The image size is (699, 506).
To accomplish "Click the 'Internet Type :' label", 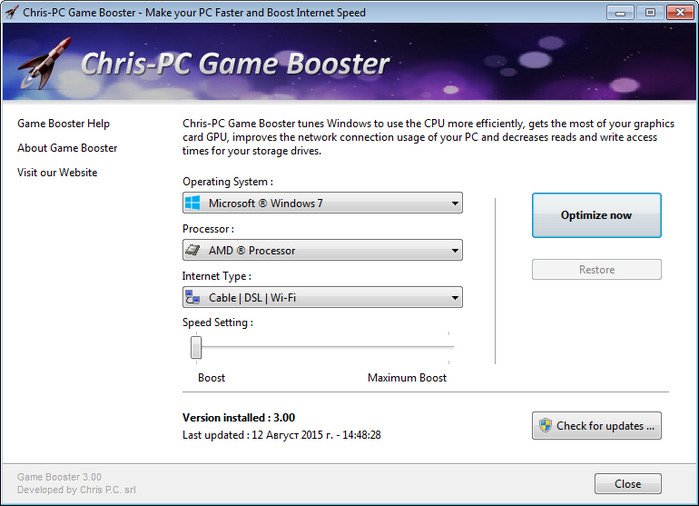I will click(x=216, y=276).
